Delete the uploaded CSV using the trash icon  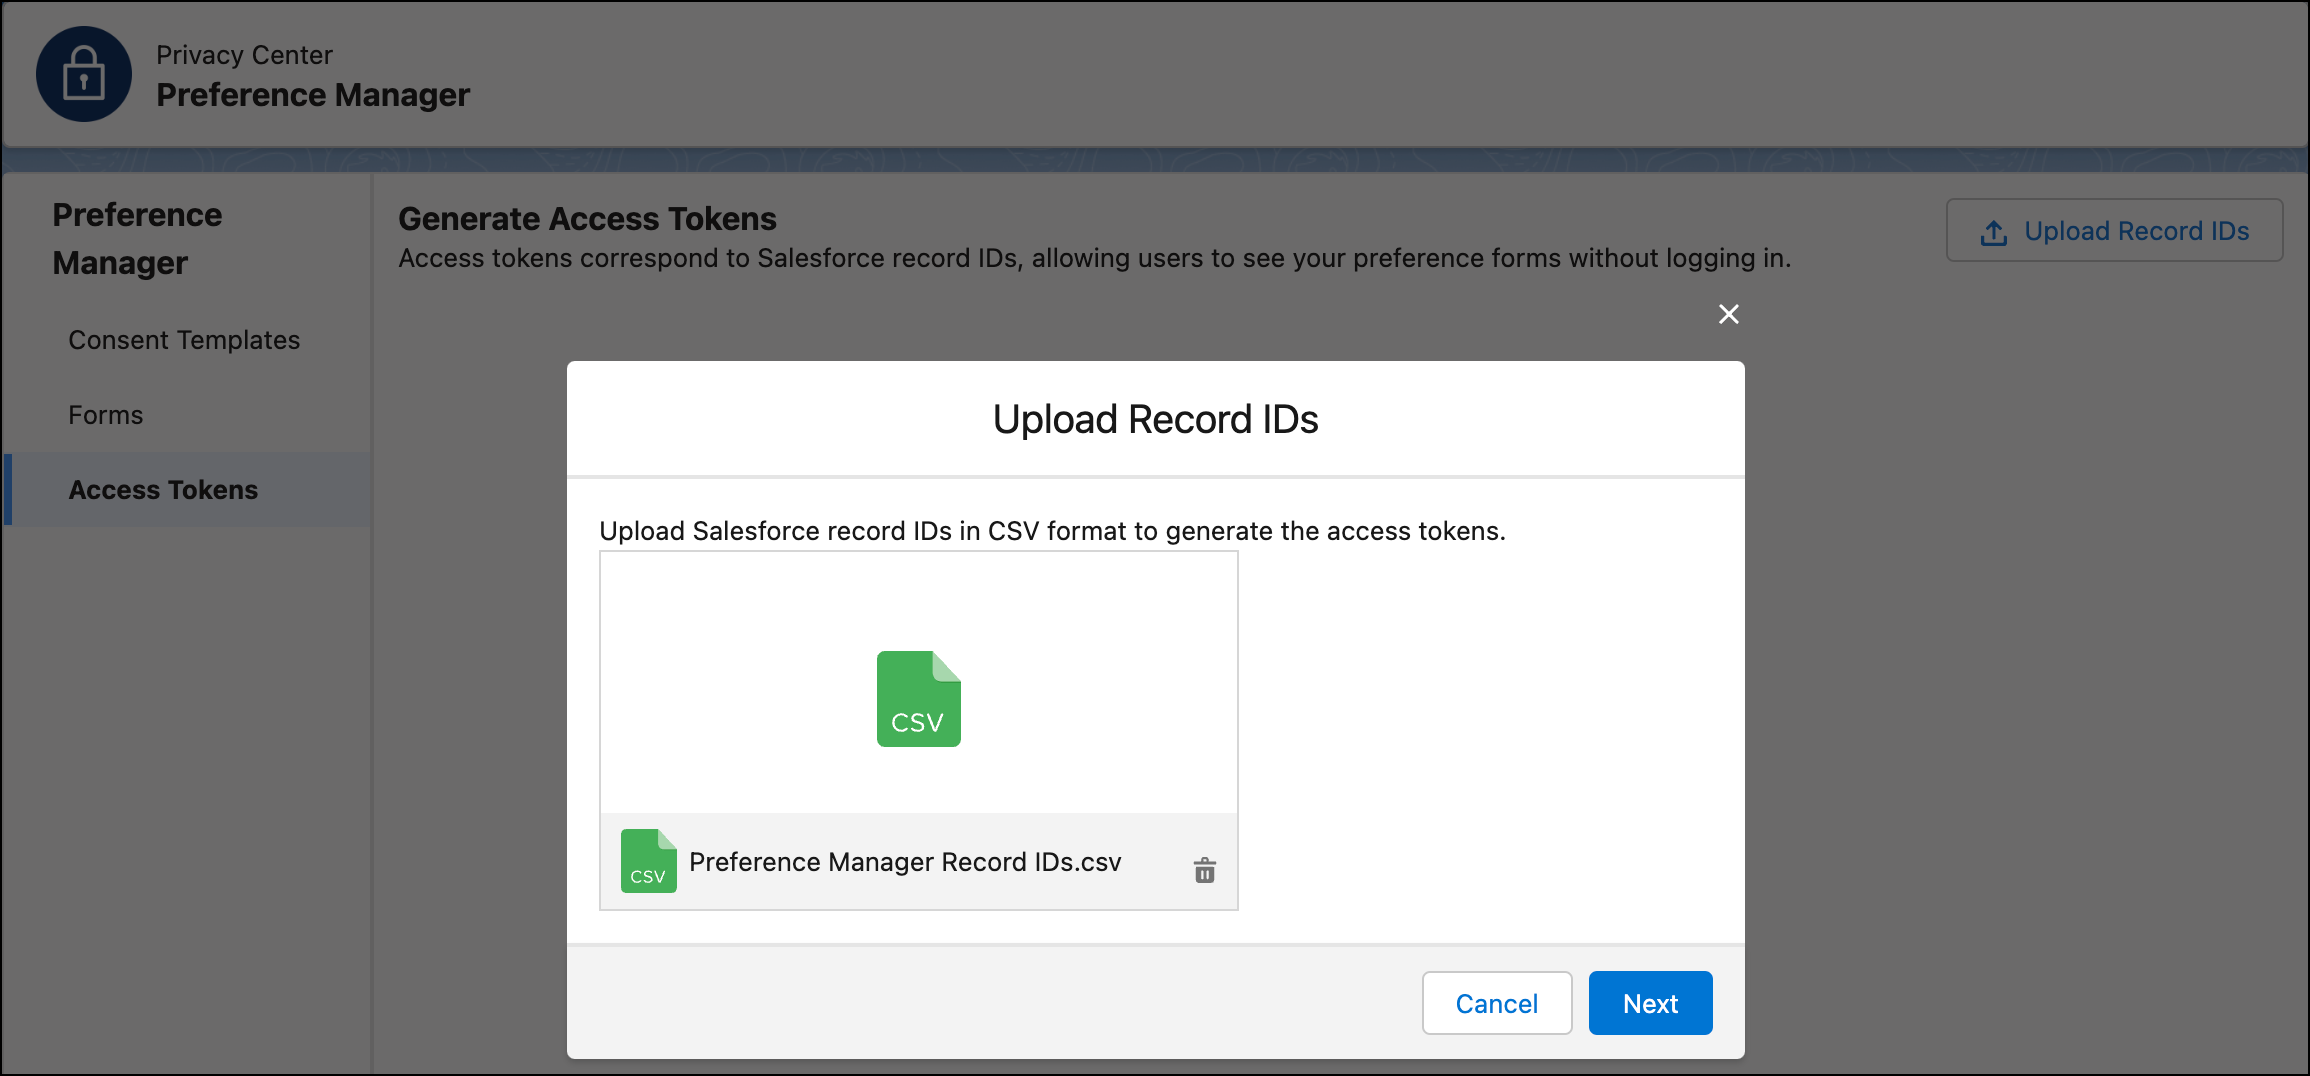click(x=1204, y=870)
